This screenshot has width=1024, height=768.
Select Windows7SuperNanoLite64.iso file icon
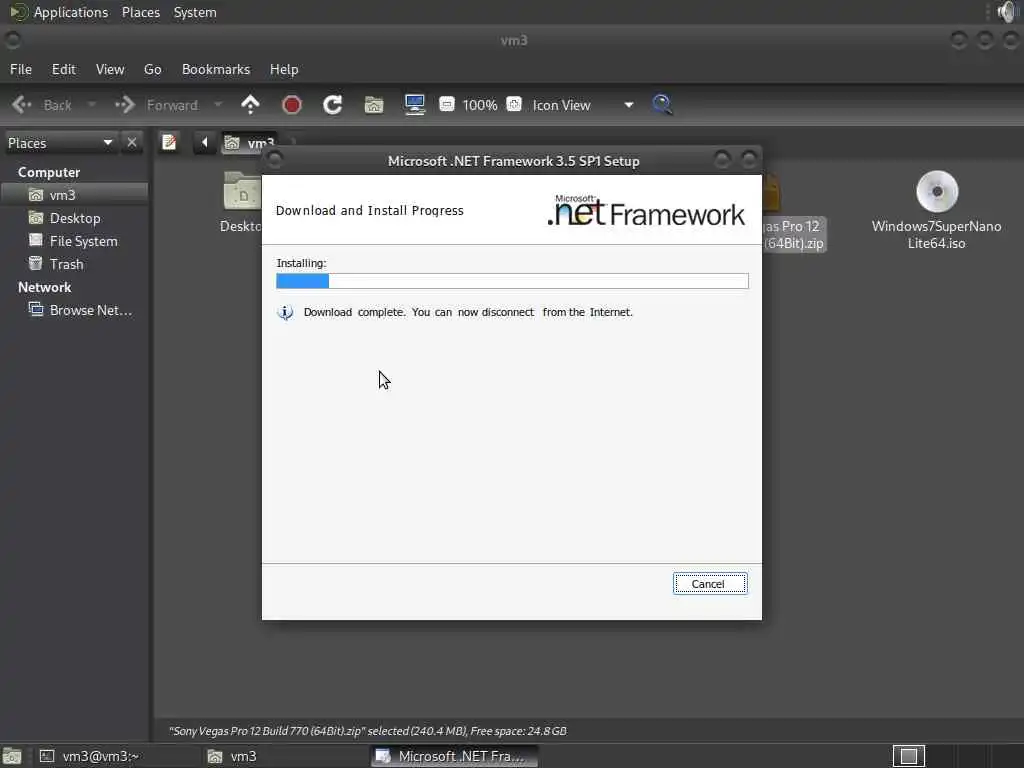[x=936, y=192]
